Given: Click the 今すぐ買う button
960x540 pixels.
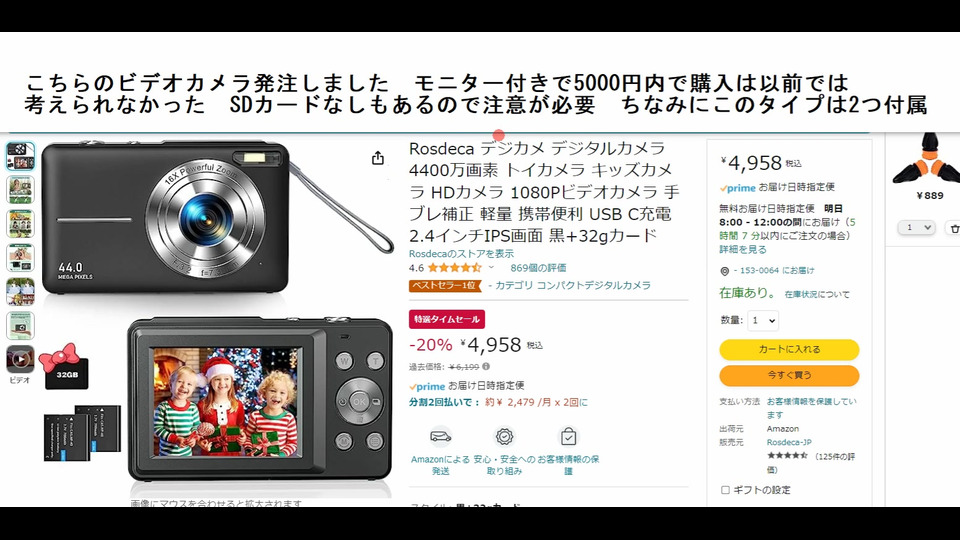Looking at the screenshot, I should (x=789, y=375).
